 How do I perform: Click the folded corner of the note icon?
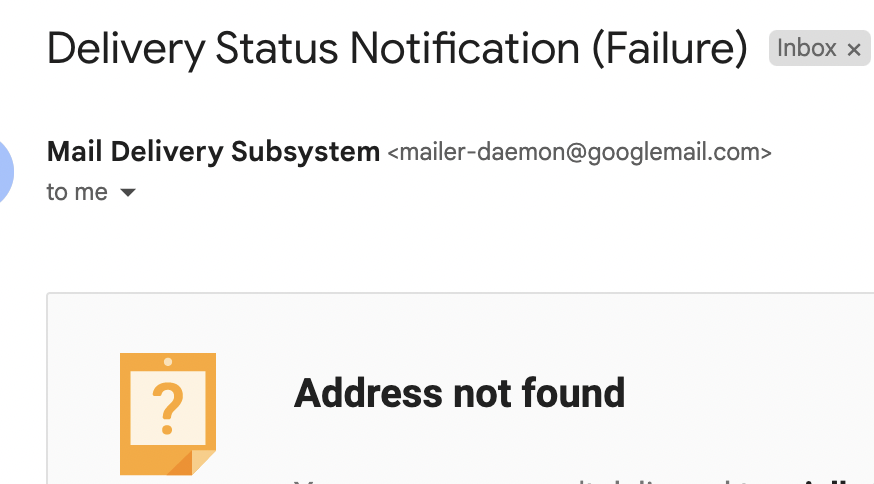[196, 461]
